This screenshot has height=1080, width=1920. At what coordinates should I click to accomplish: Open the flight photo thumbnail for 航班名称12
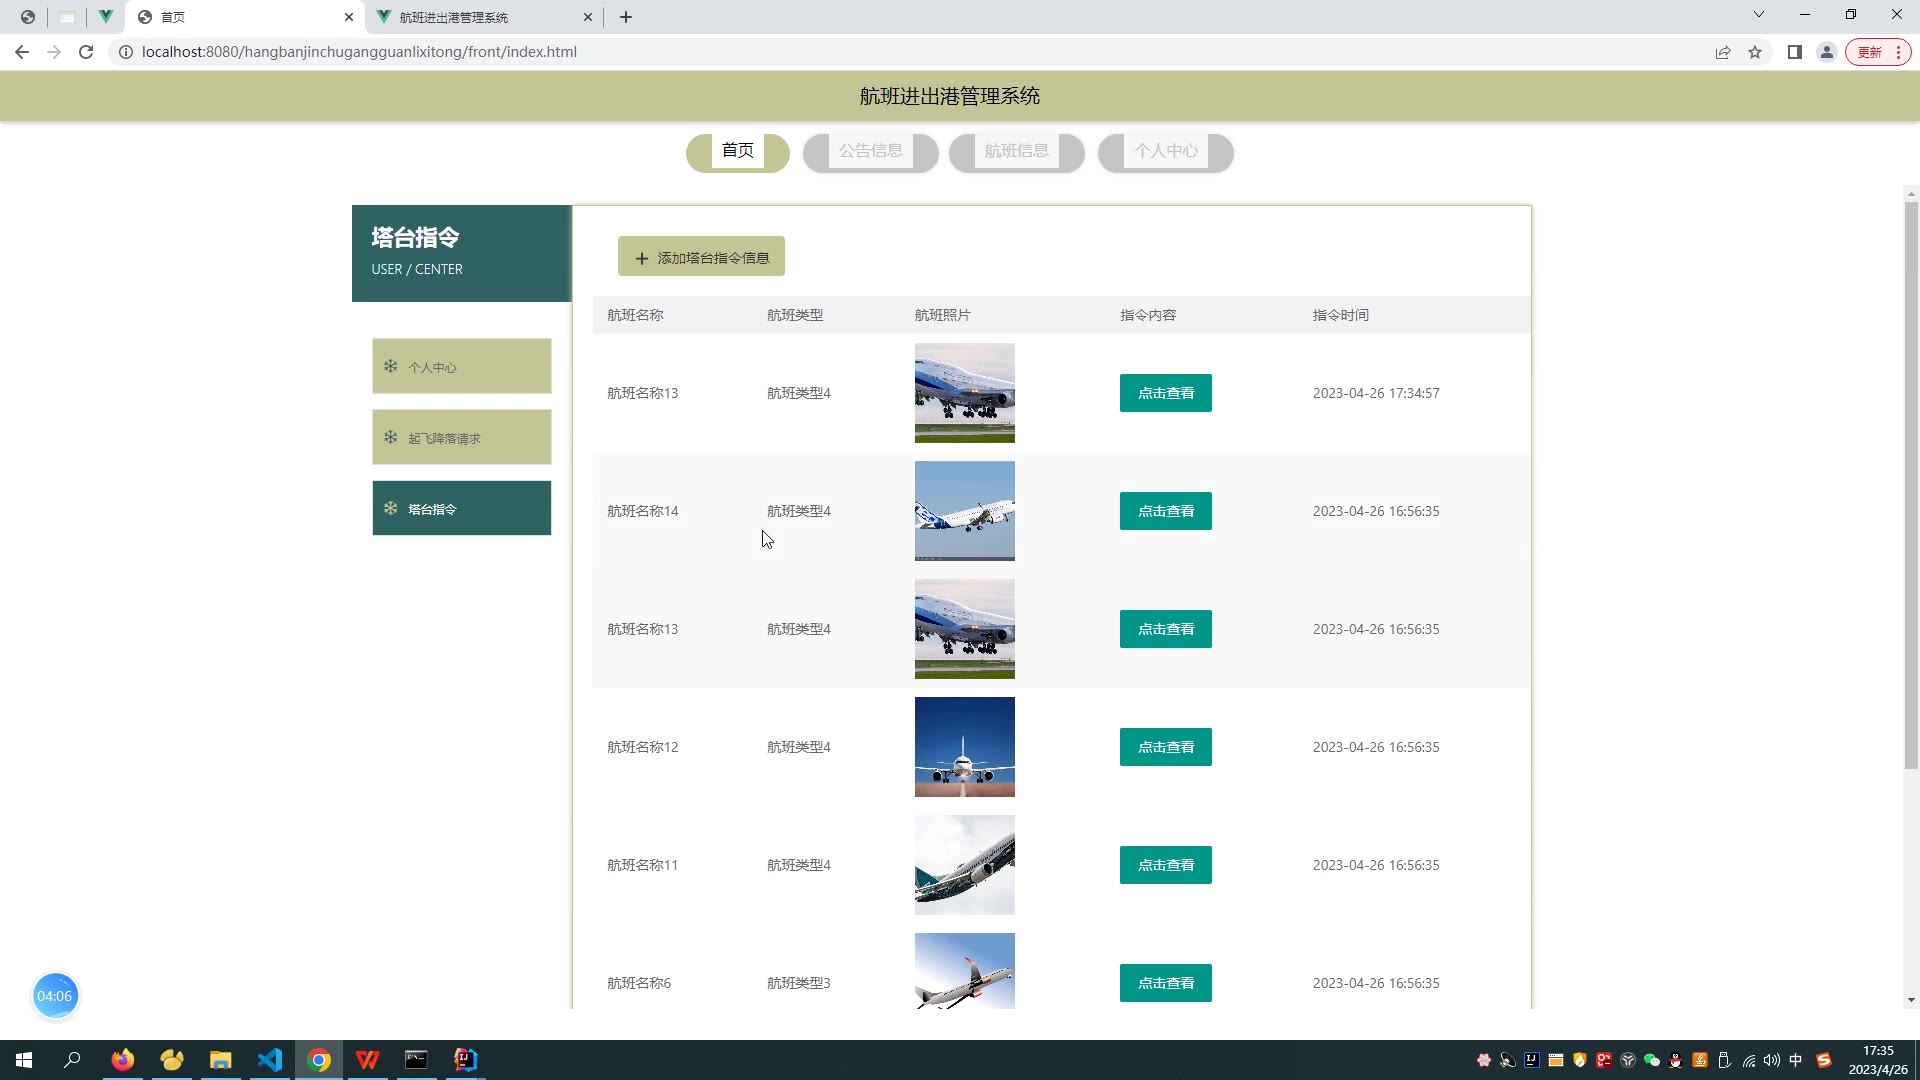(x=964, y=747)
